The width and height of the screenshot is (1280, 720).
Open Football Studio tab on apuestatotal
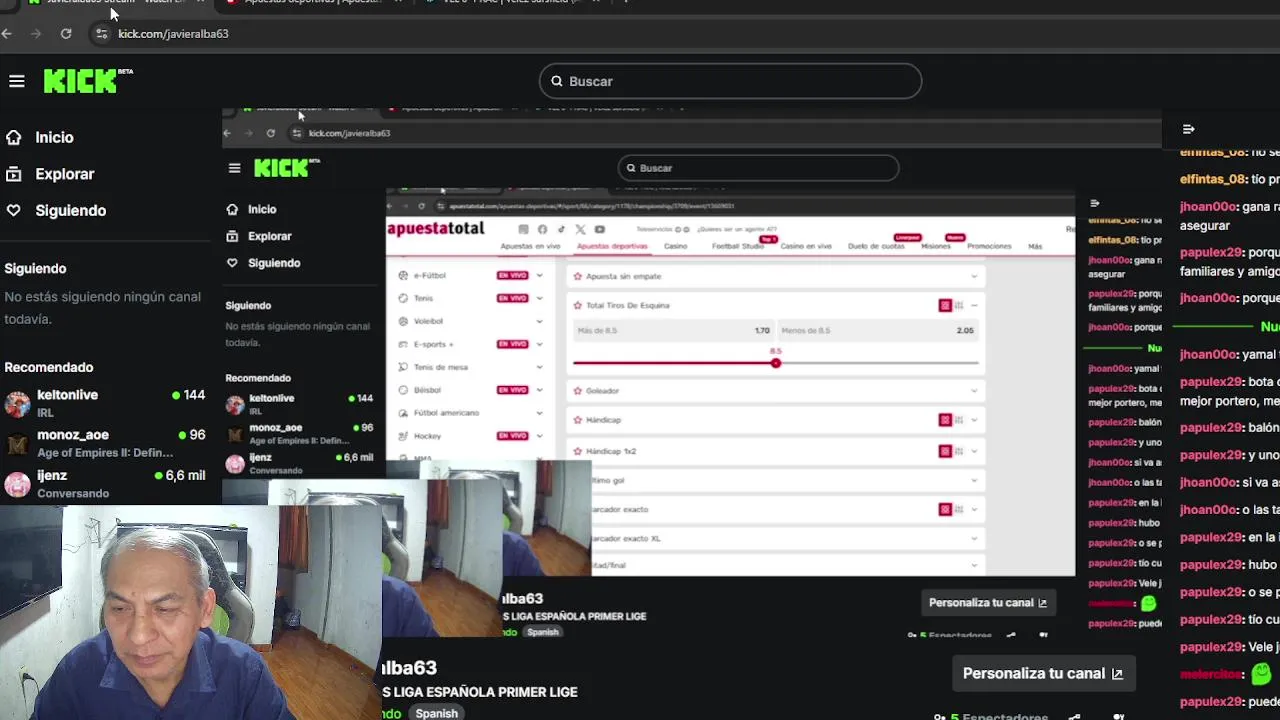pos(738,246)
